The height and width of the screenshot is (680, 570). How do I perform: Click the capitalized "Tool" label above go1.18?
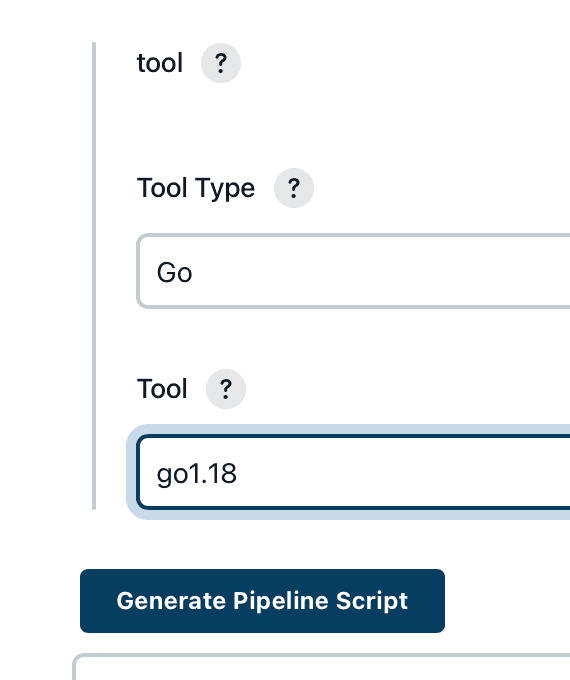[162, 389]
